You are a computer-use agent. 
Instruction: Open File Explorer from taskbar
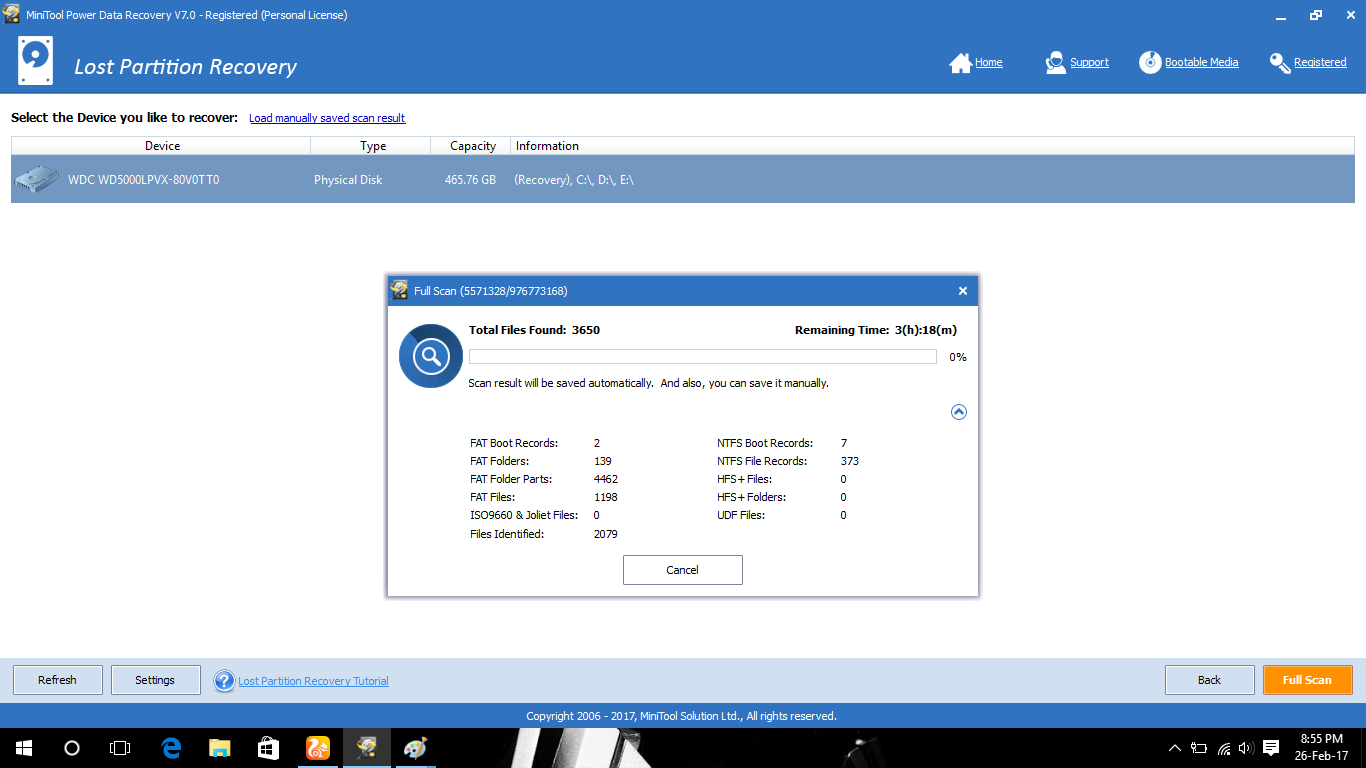[220, 748]
